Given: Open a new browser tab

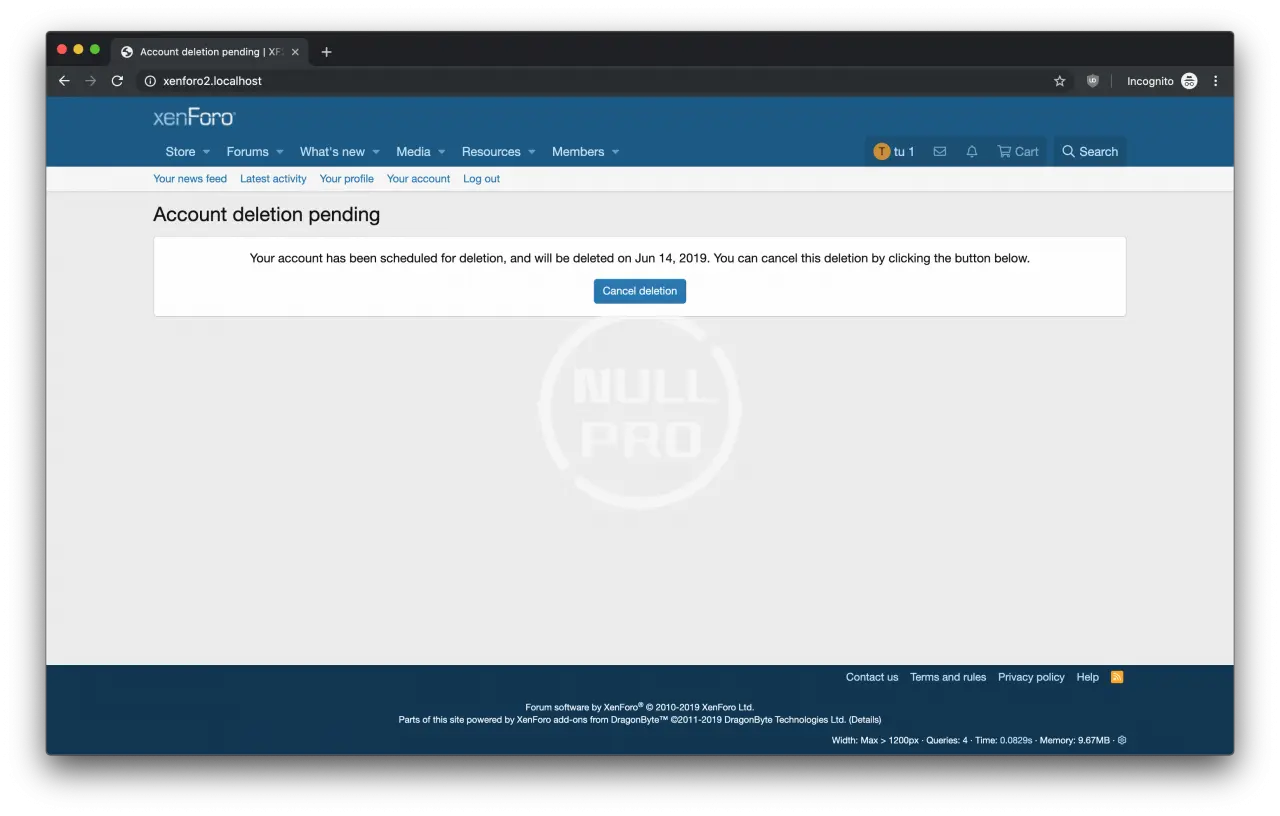Looking at the screenshot, I should pyautogui.click(x=326, y=52).
